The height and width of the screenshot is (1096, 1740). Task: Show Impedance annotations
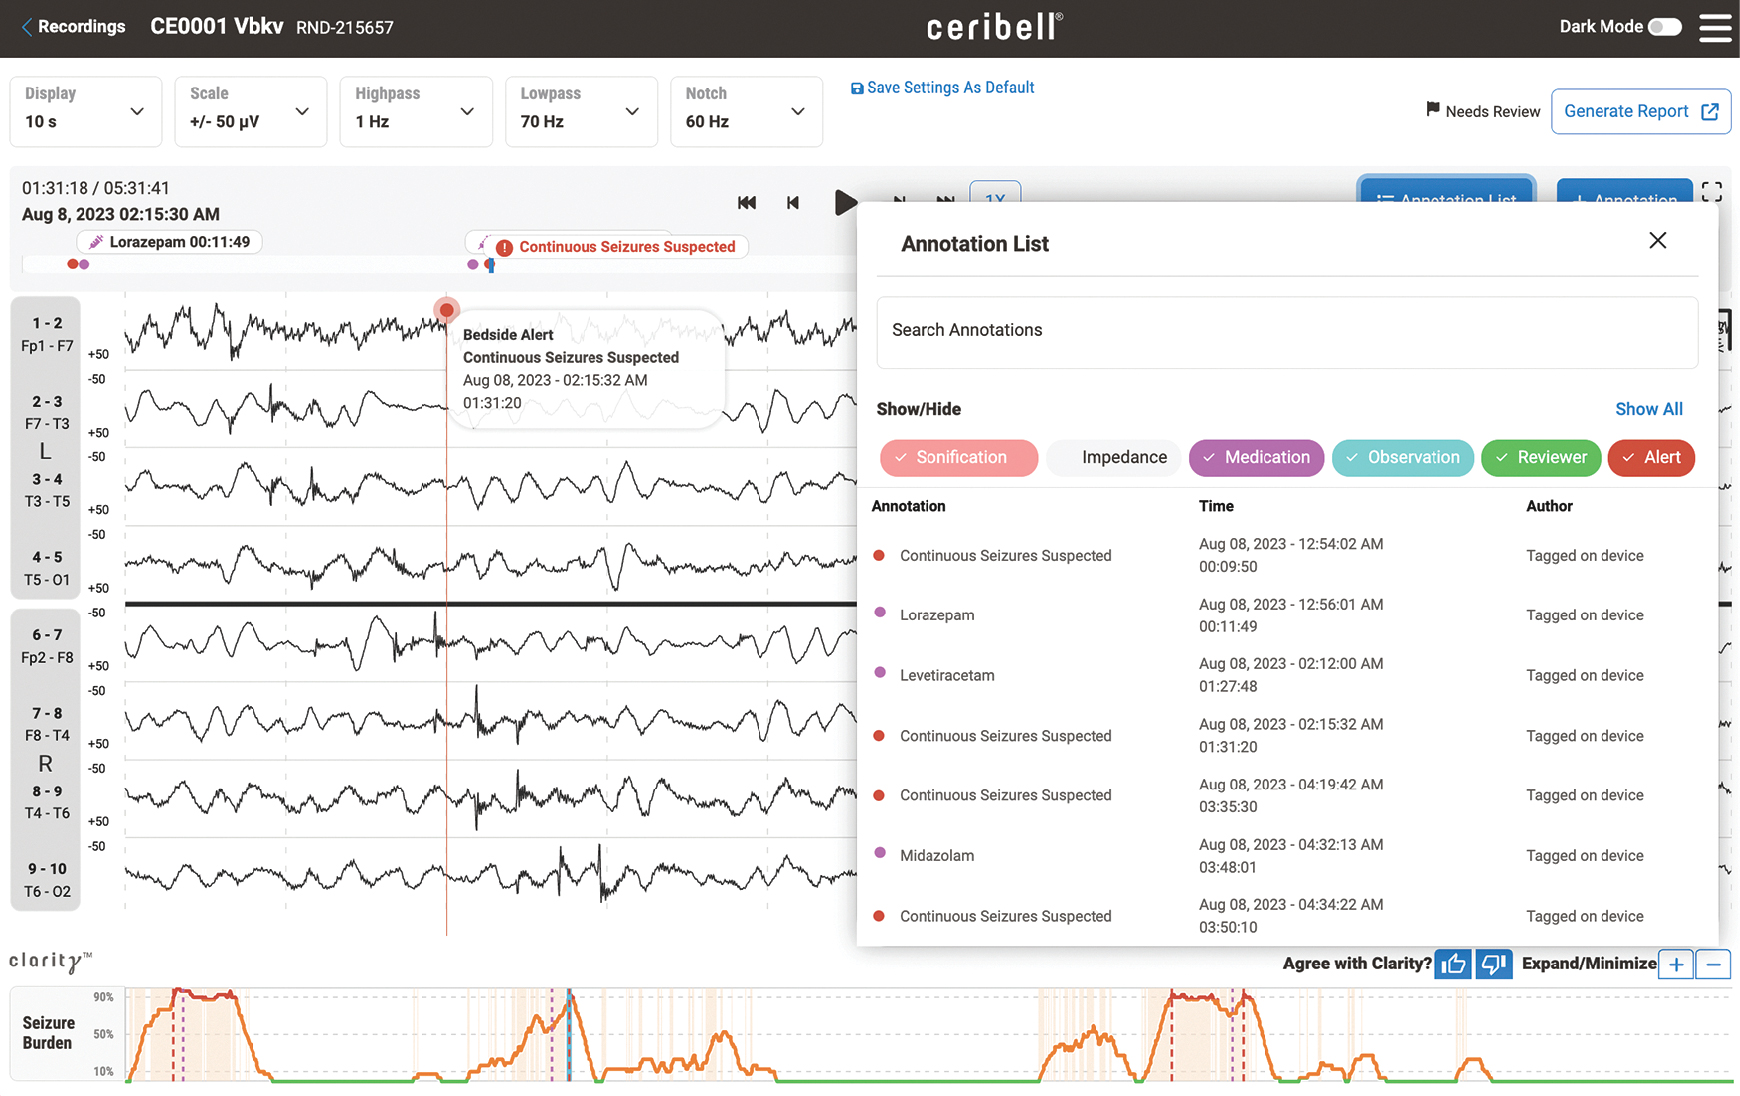[1115, 458]
